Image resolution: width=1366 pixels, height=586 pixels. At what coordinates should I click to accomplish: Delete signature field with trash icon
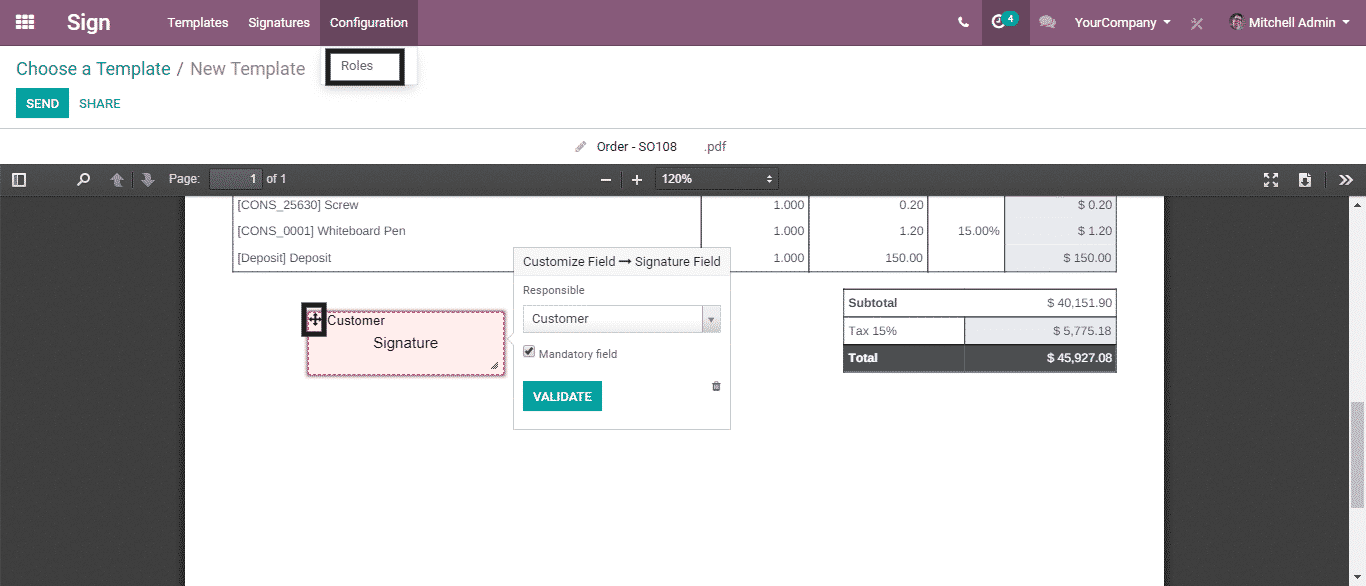coord(716,386)
